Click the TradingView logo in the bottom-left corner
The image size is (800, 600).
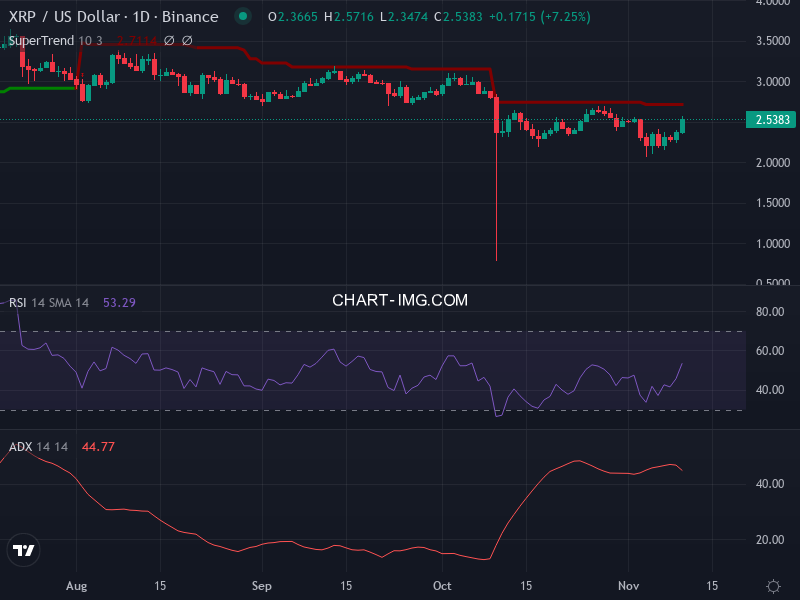point(24,549)
